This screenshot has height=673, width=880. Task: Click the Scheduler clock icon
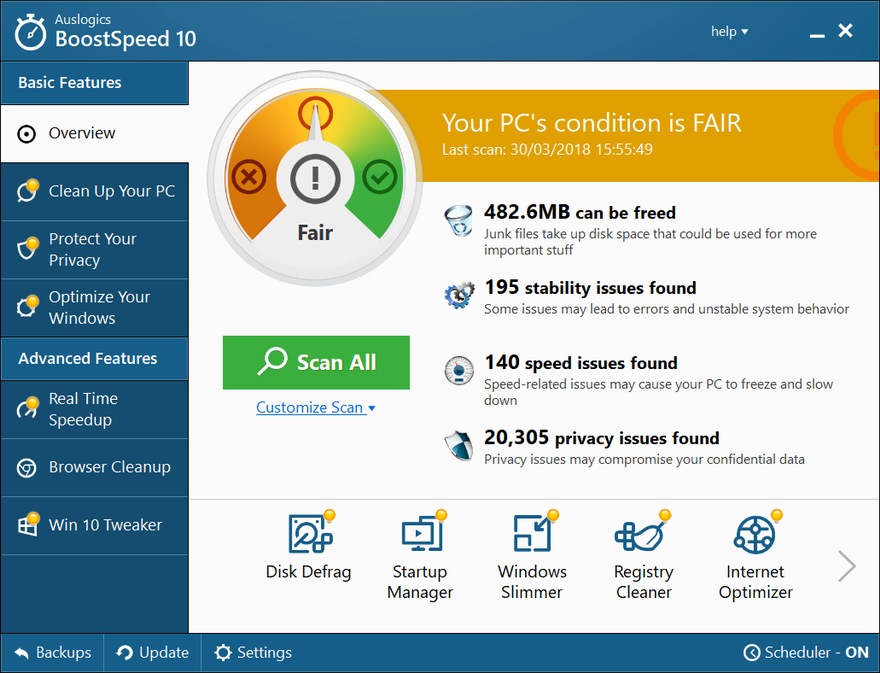(751, 653)
